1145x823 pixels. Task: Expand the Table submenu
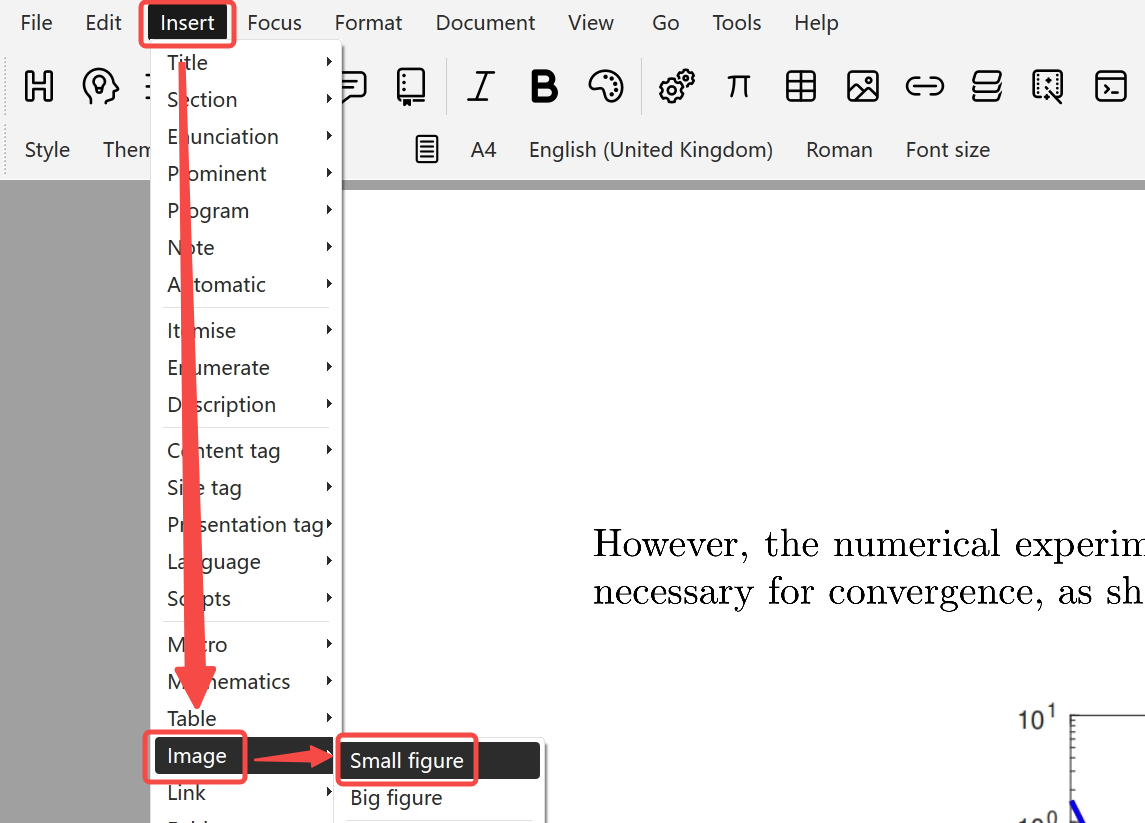coord(247,719)
